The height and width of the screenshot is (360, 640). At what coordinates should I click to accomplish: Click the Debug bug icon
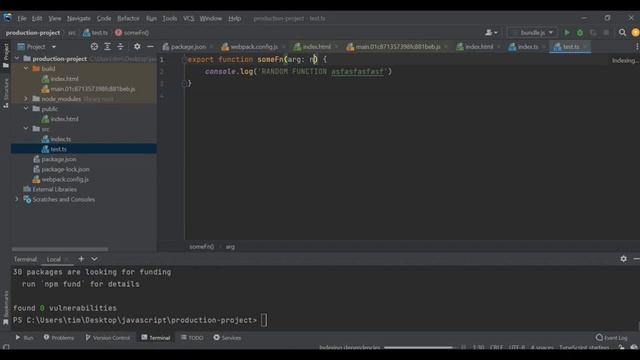pos(580,32)
